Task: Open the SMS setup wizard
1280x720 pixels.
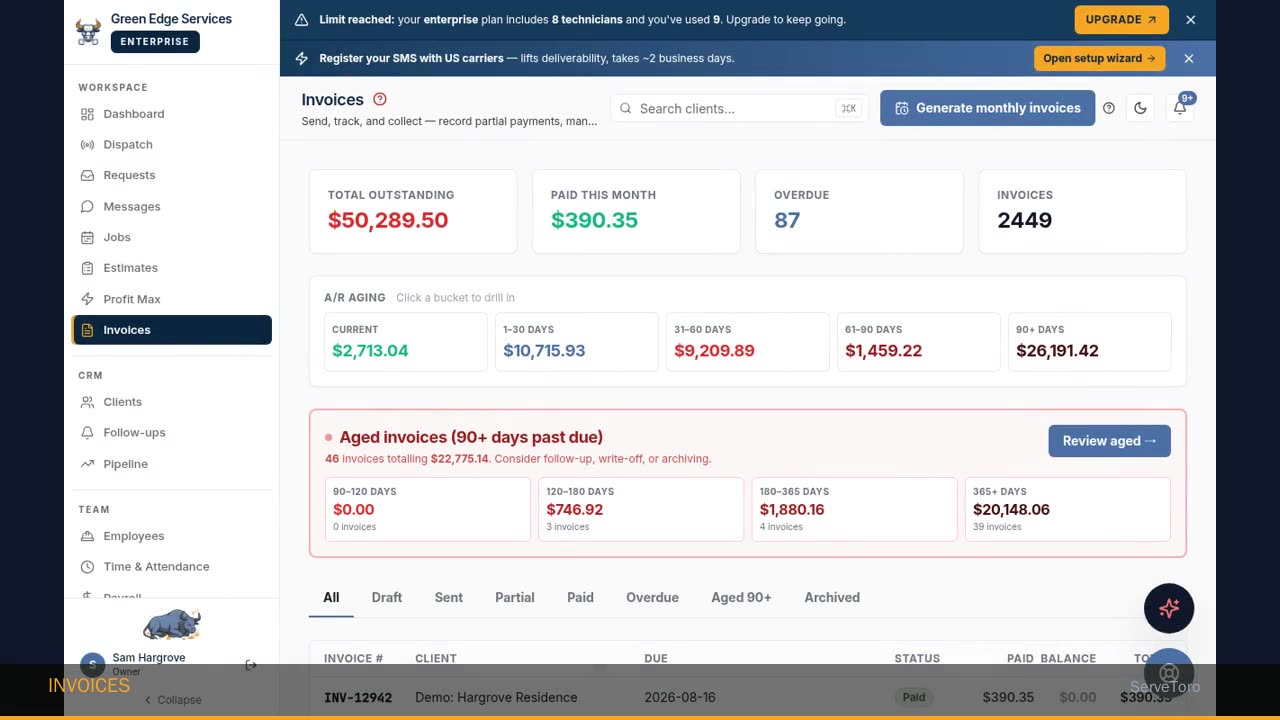Action: [x=1100, y=58]
